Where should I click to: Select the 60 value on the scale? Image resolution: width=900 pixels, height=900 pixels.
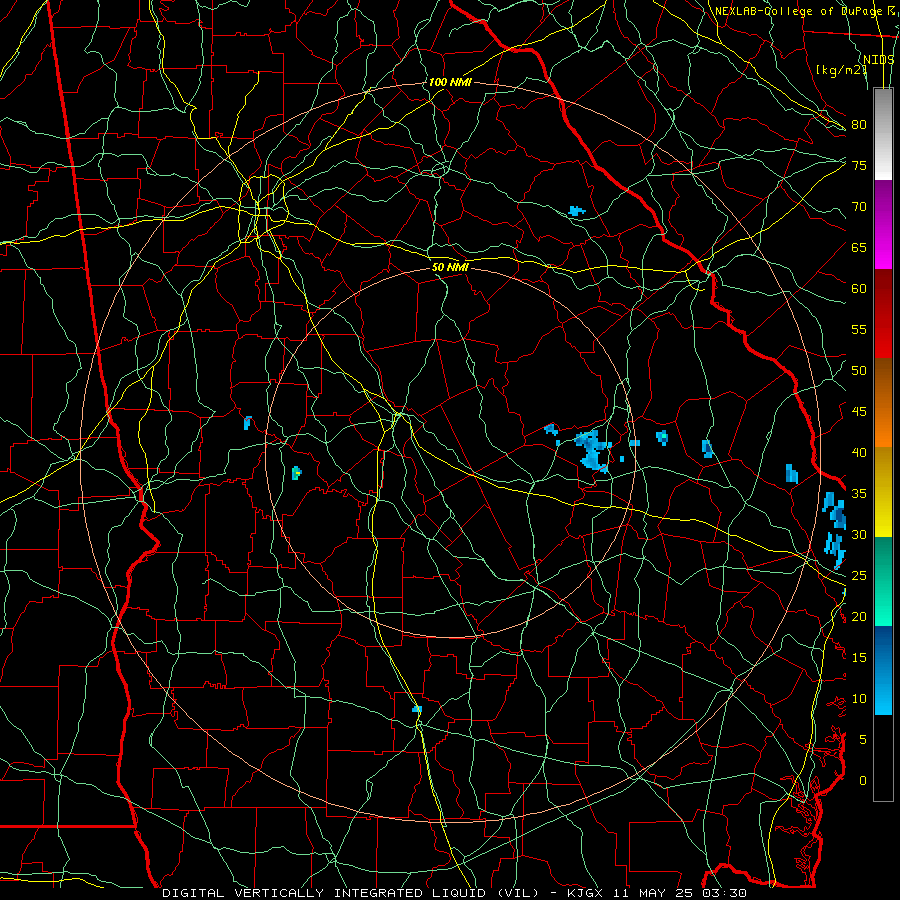(859, 289)
